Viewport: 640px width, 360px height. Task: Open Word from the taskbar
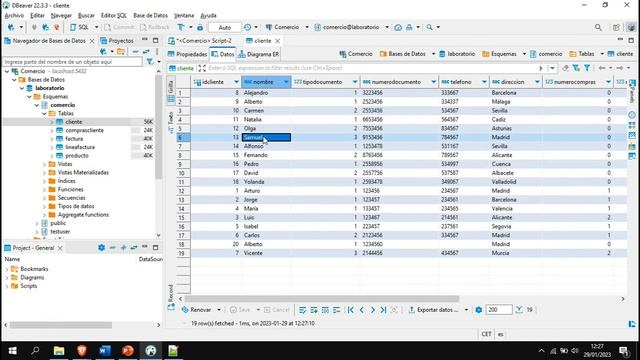pyautogui.click(x=105, y=351)
